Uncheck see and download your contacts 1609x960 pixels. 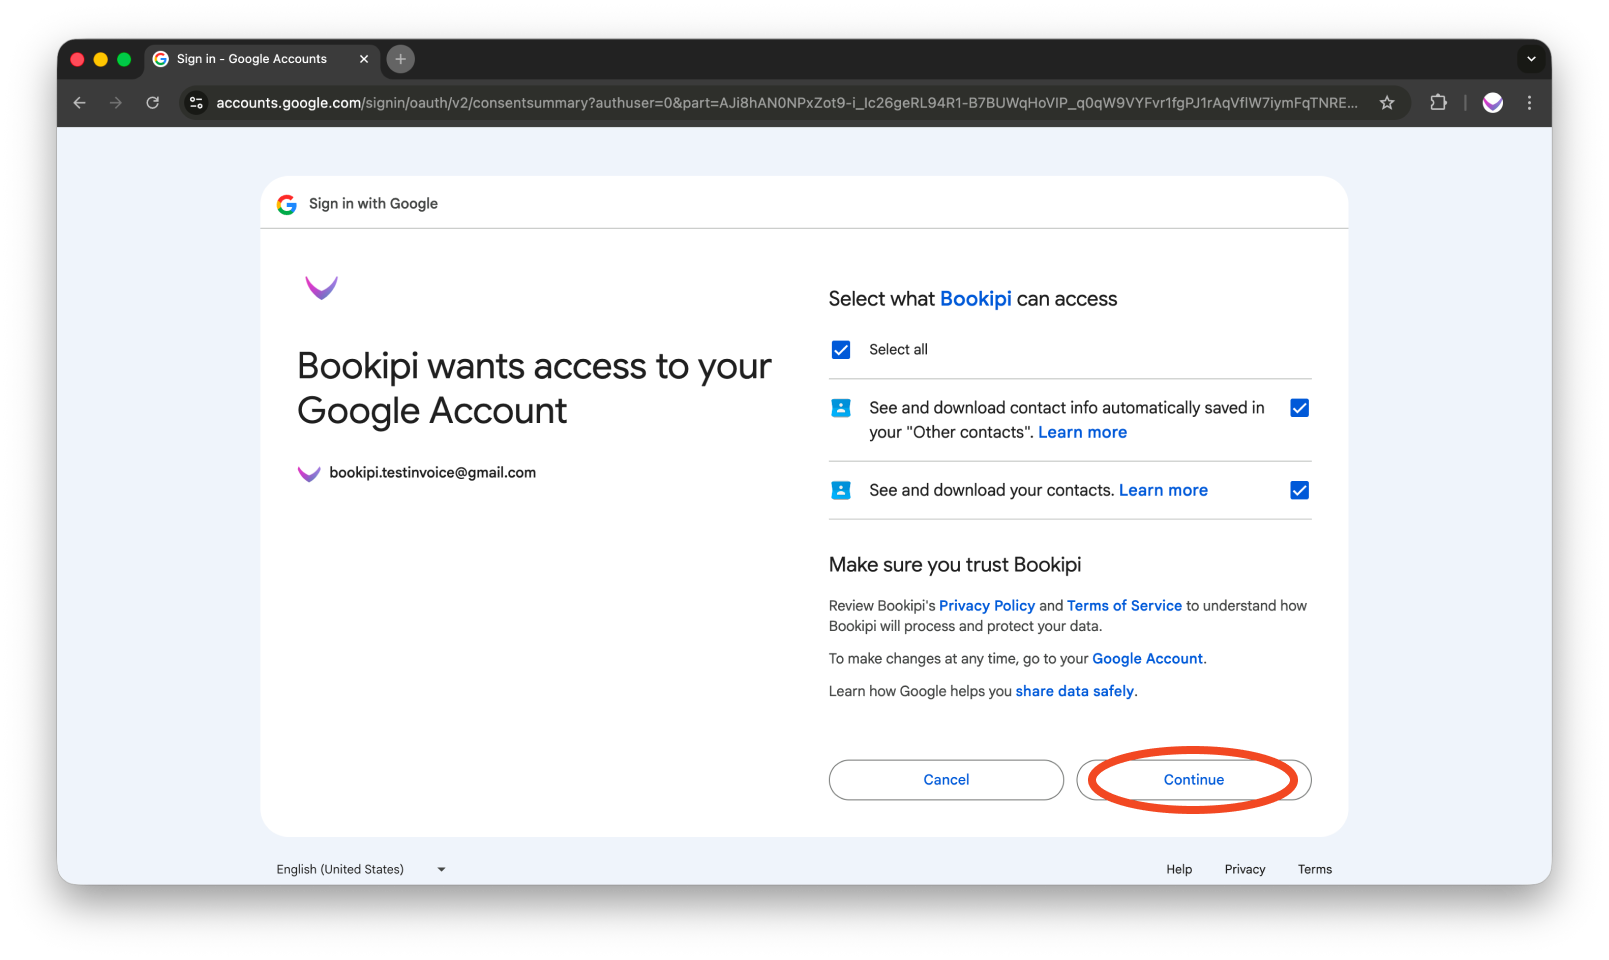pos(1298,490)
